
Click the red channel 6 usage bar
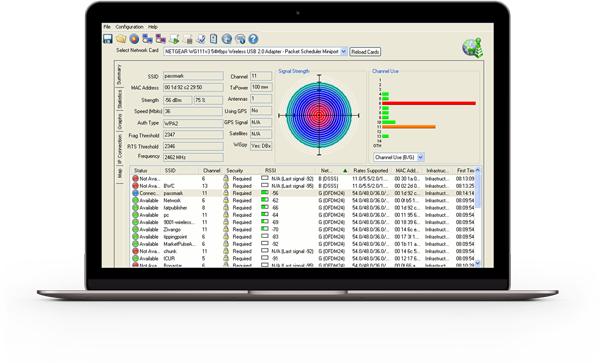tap(429, 103)
